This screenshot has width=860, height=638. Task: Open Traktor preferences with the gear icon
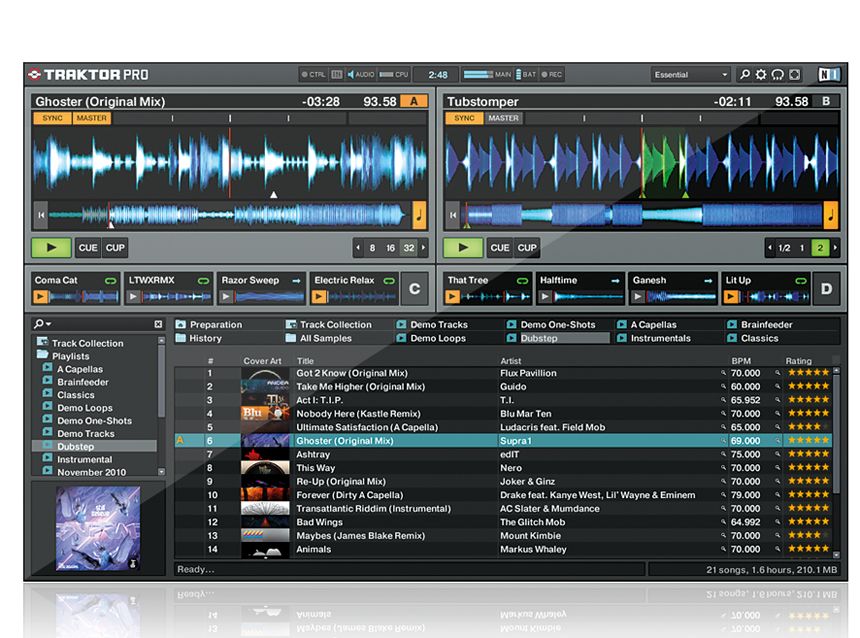tap(761, 74)
